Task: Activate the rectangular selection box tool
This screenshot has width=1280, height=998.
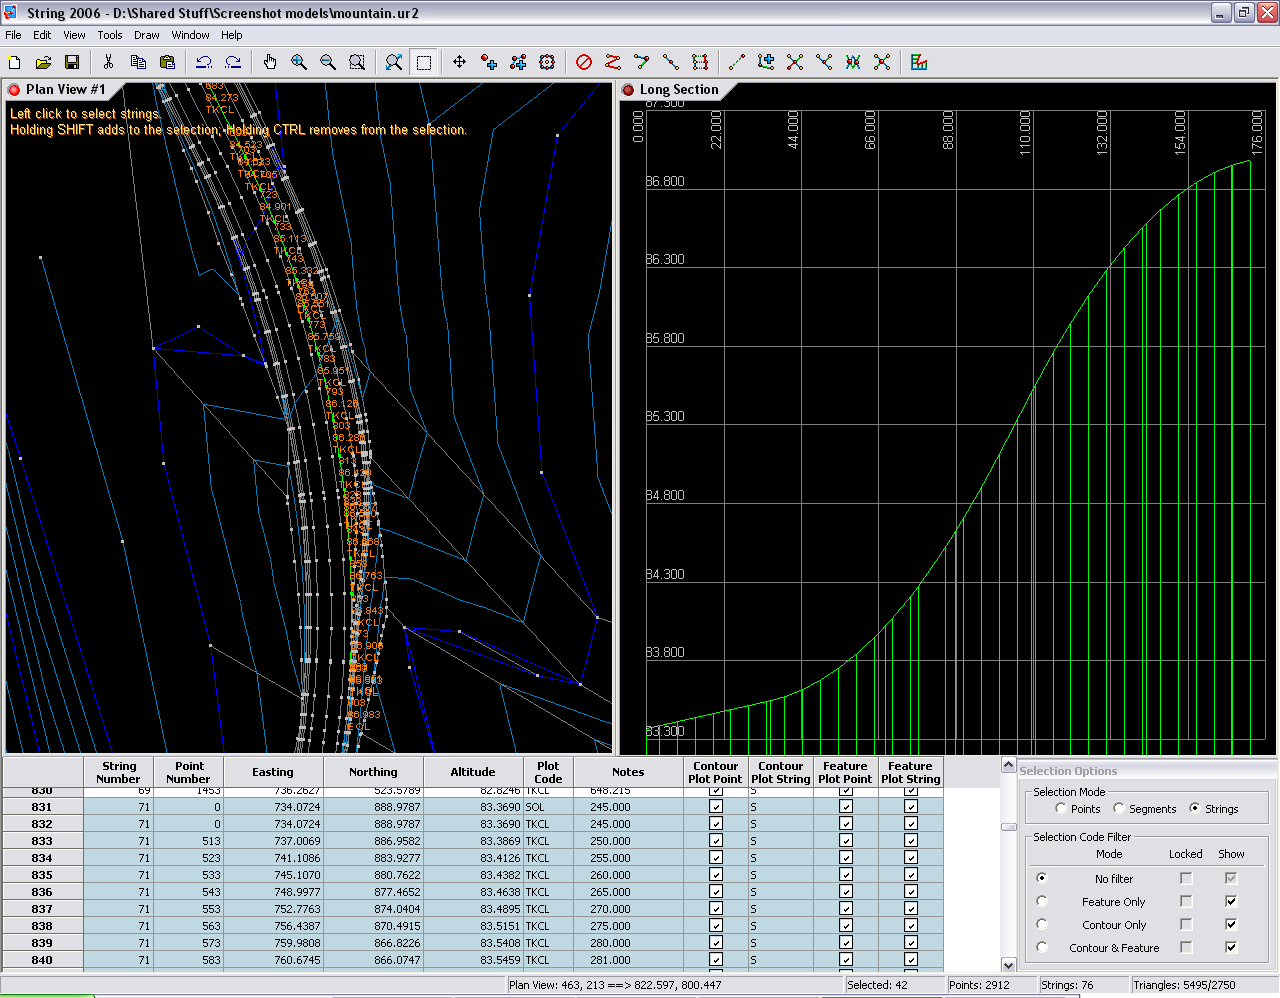Action: tap(424, 62)
